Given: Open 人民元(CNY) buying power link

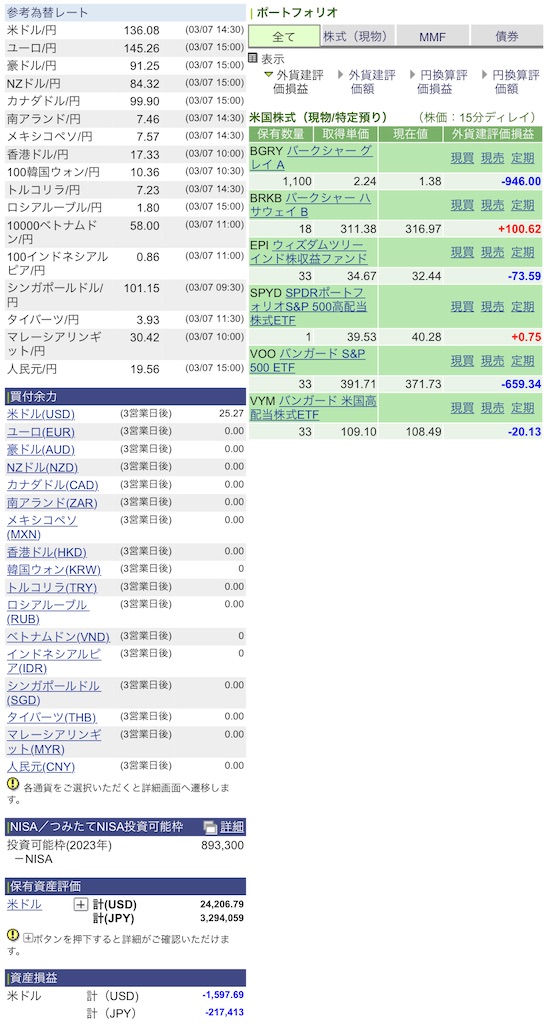Looking at the screenshot, I should click(x=41, y=766).
